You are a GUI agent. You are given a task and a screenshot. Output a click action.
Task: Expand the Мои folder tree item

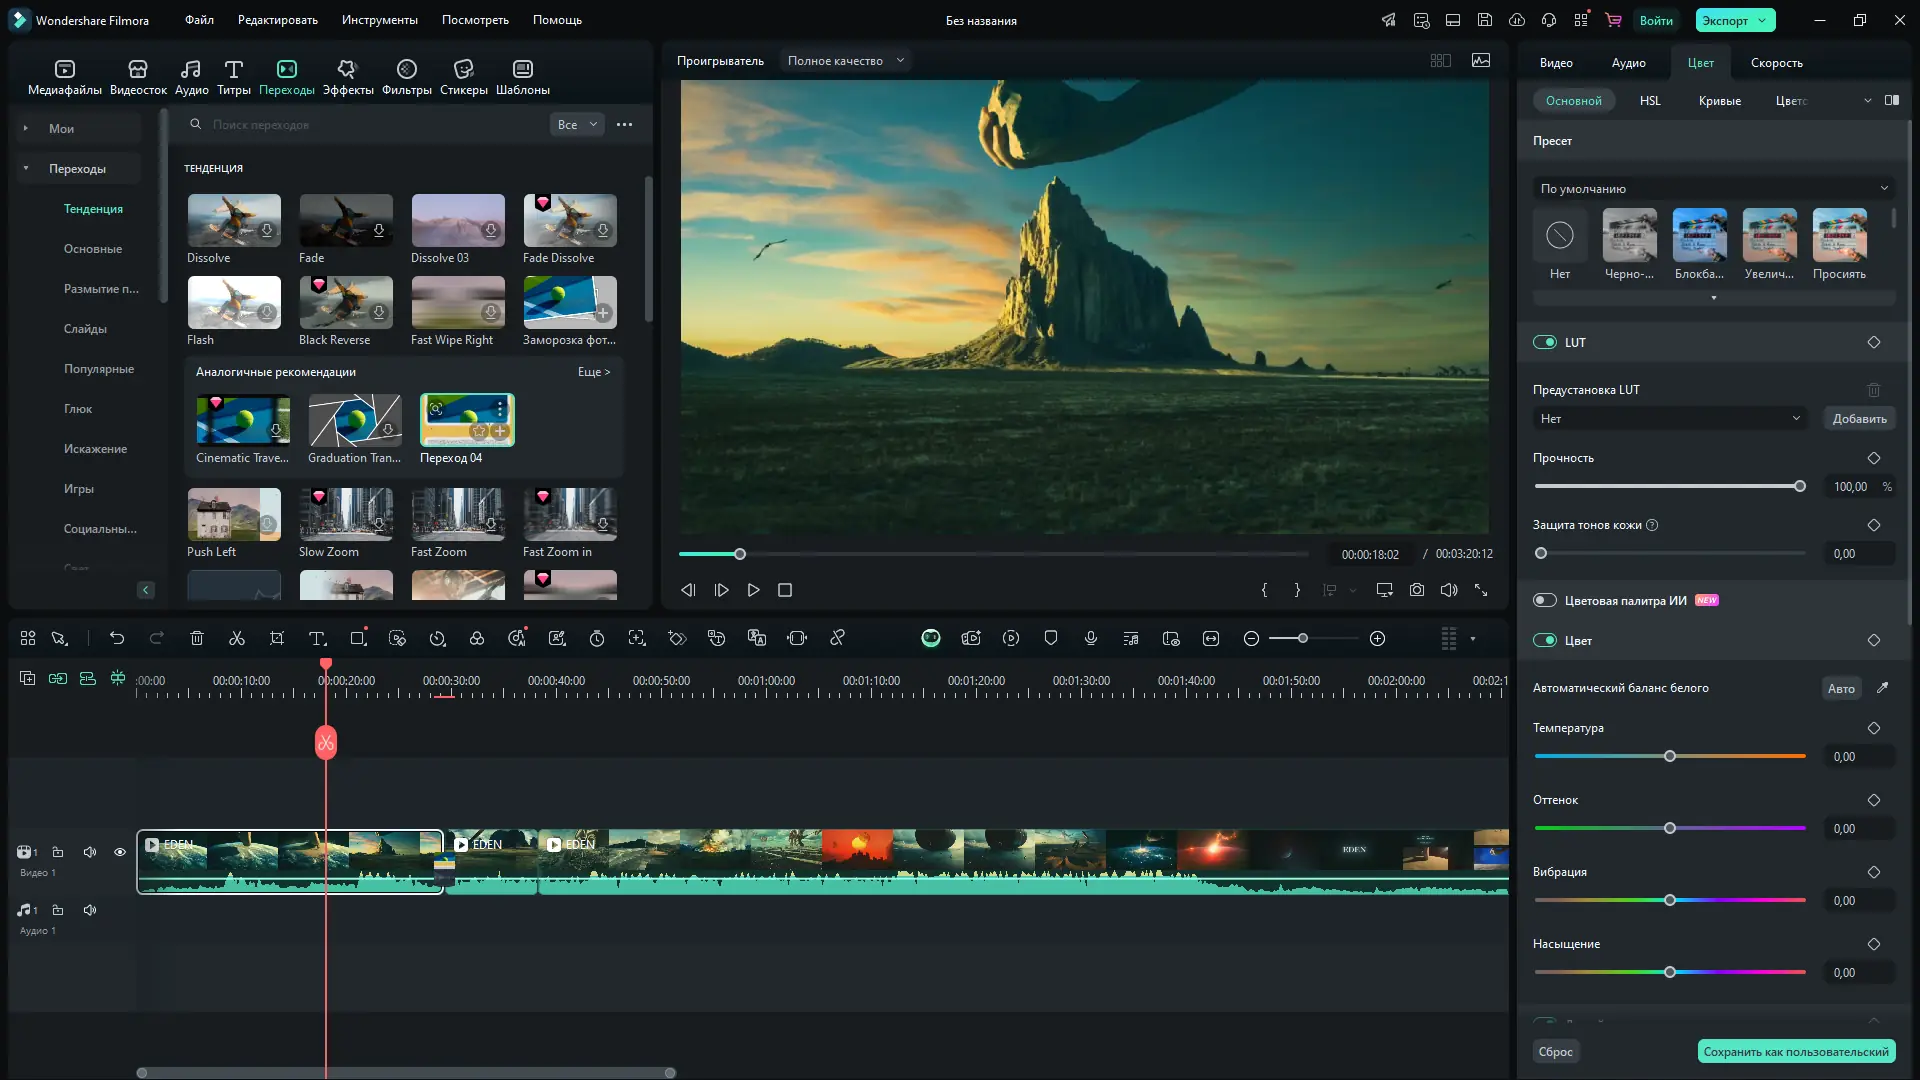pos(26,129)
